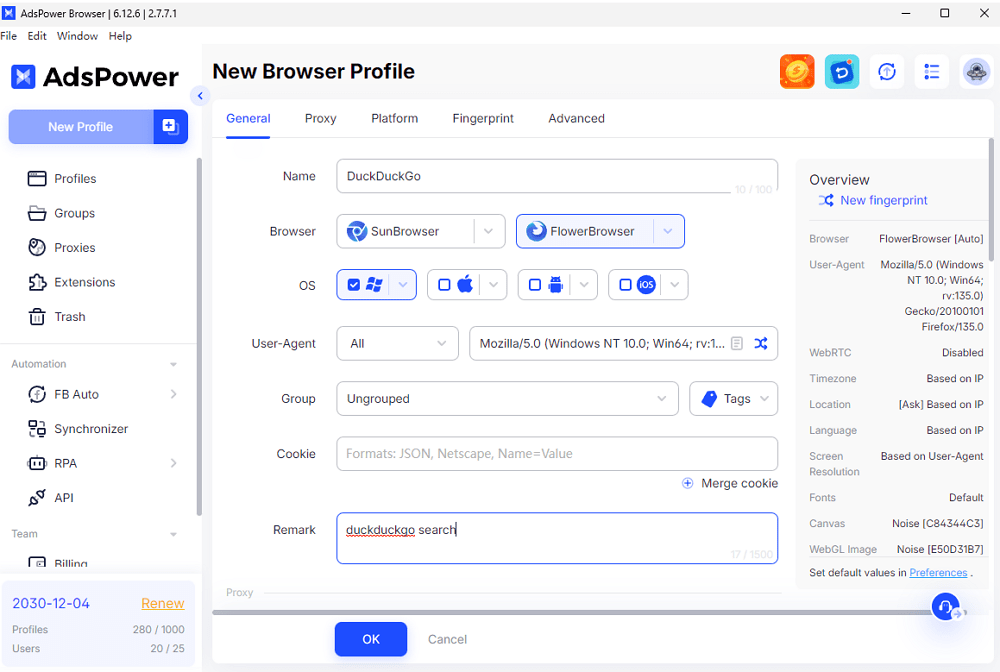Open User-Agent list icon
Viewport: 1000px width, 672px height.
(737, 343)
